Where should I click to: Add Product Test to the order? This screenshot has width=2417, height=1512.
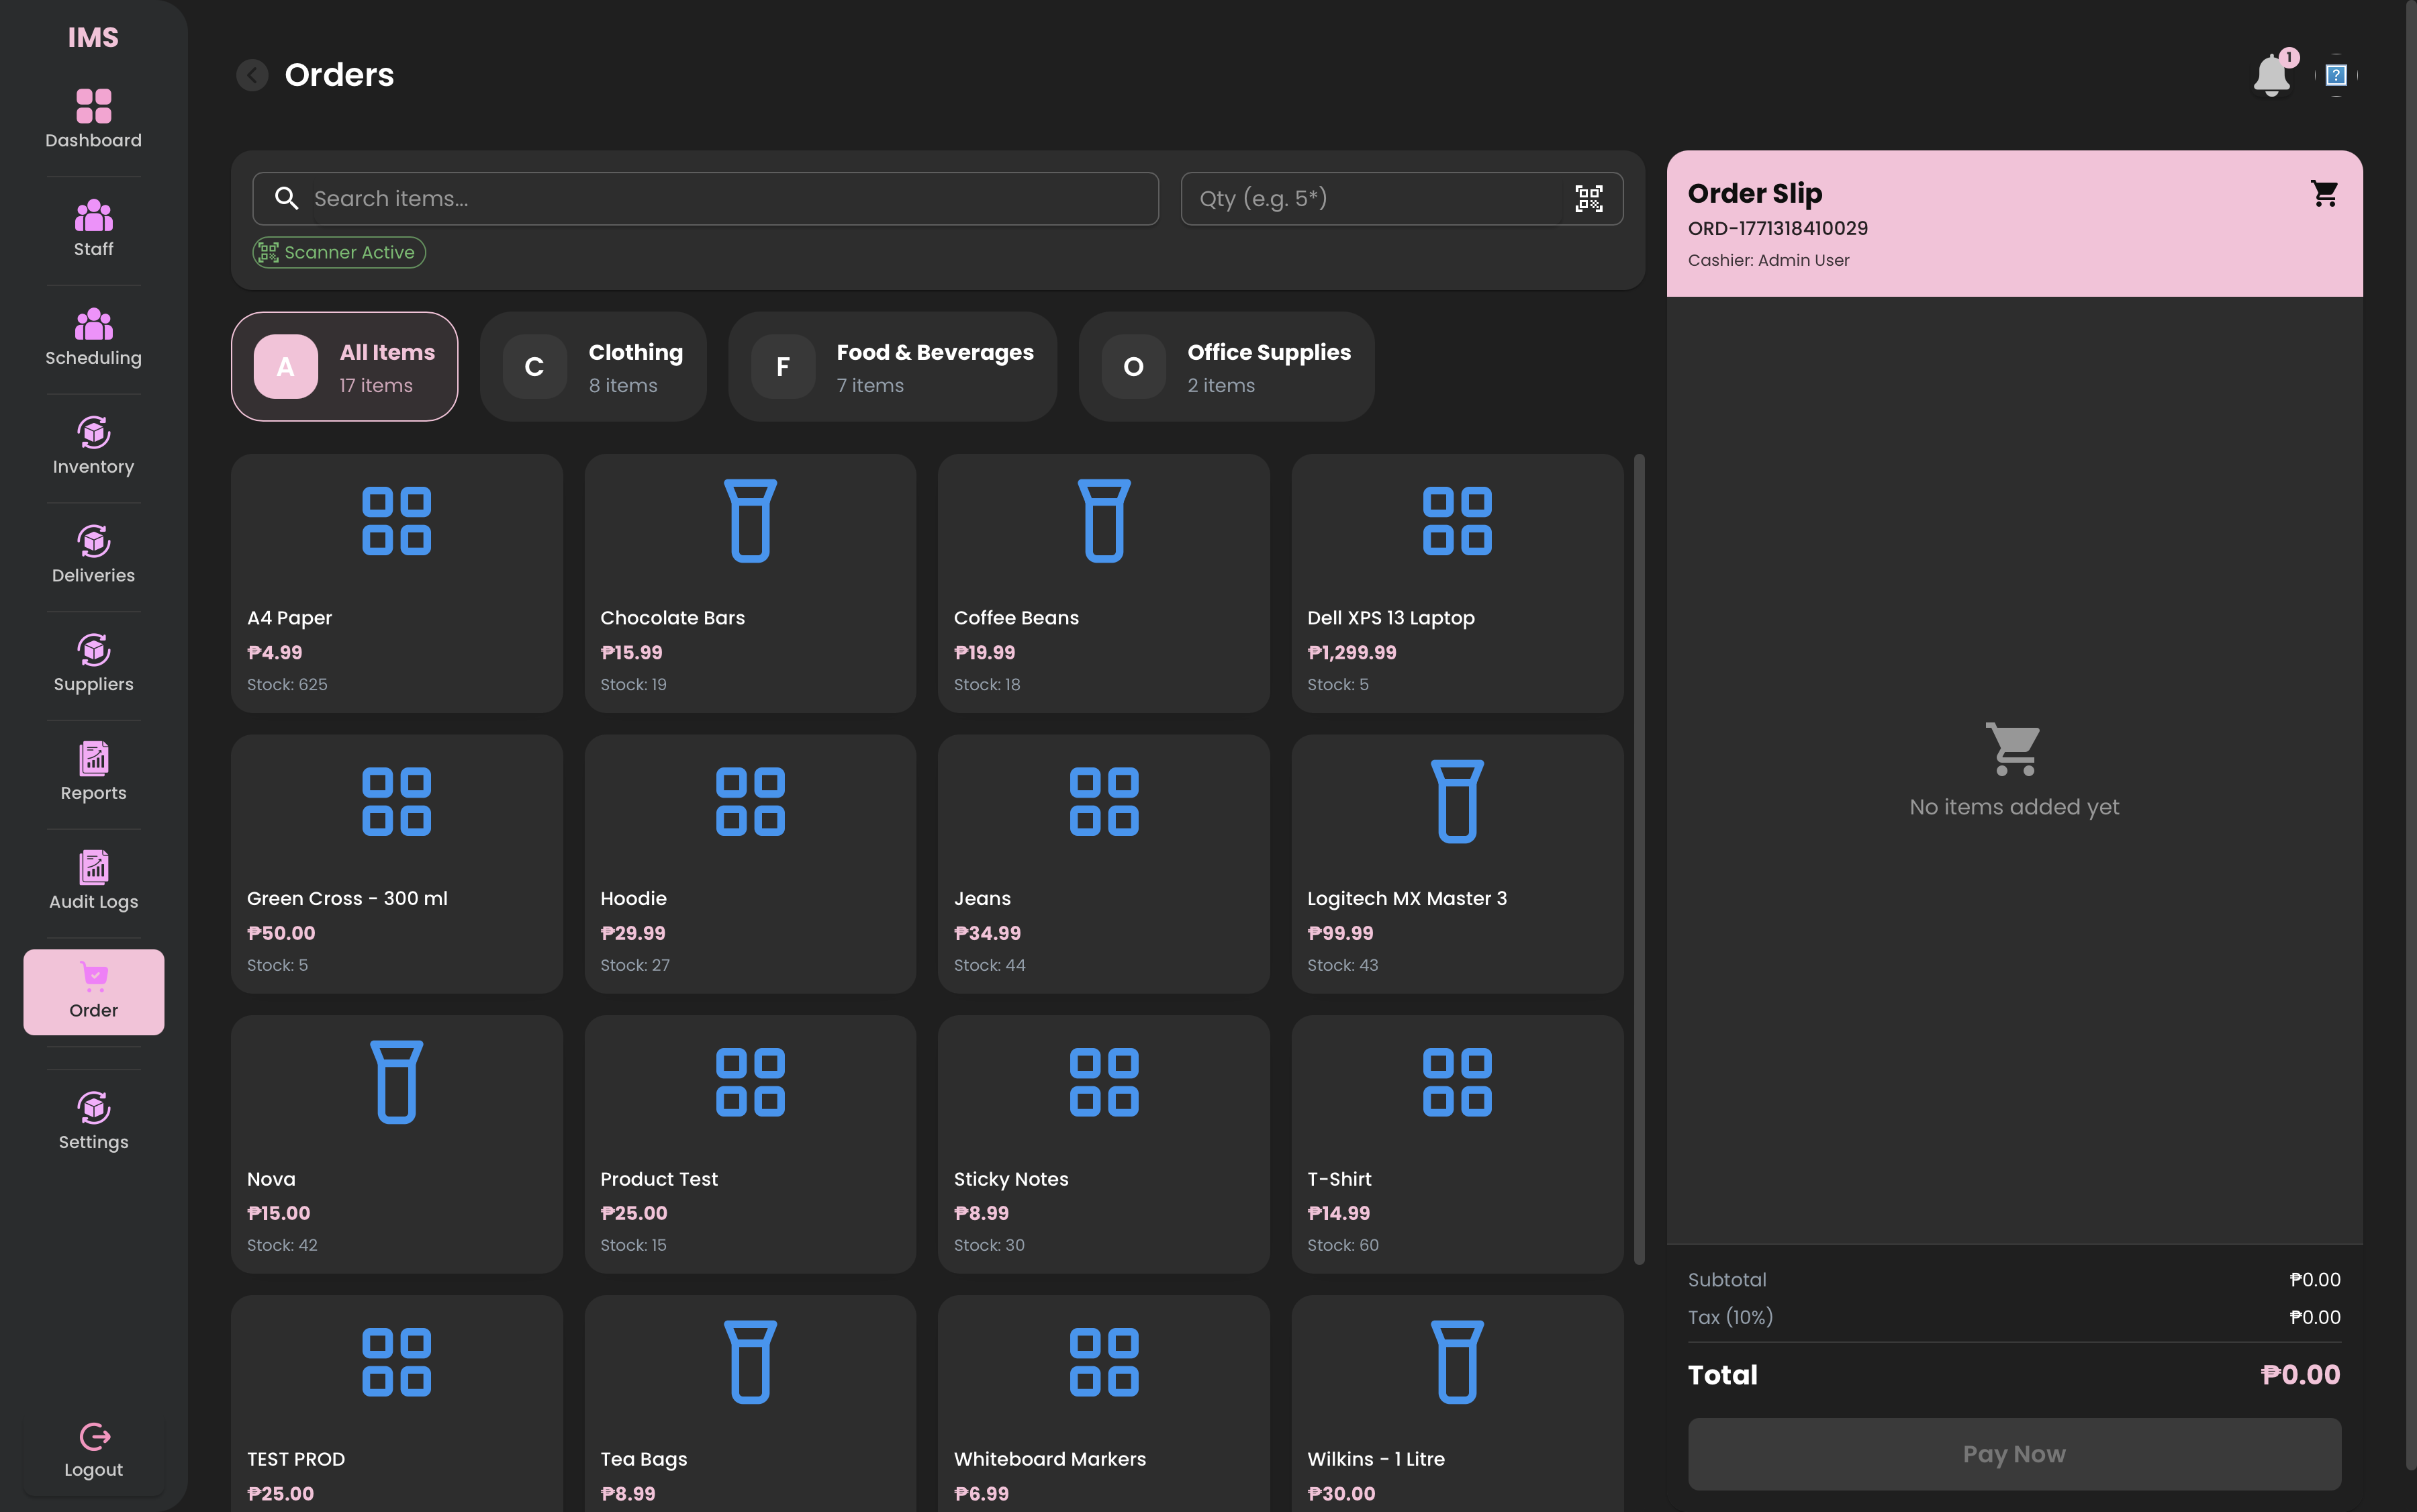[750, 1145]
